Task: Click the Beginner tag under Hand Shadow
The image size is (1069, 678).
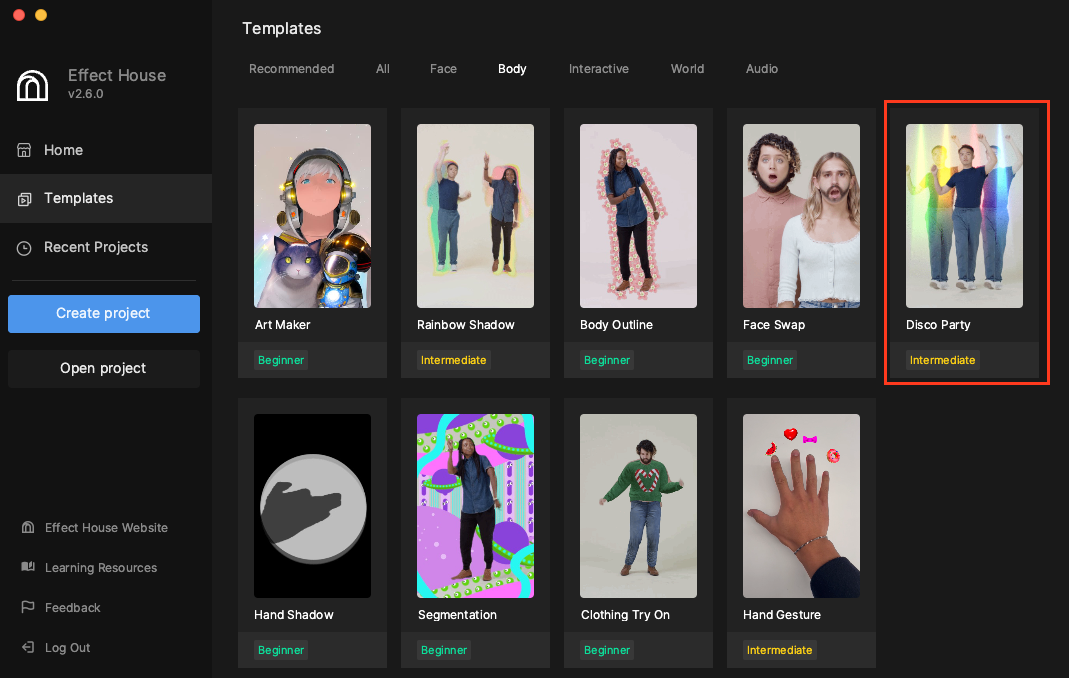Action: (x=281, y=650)
